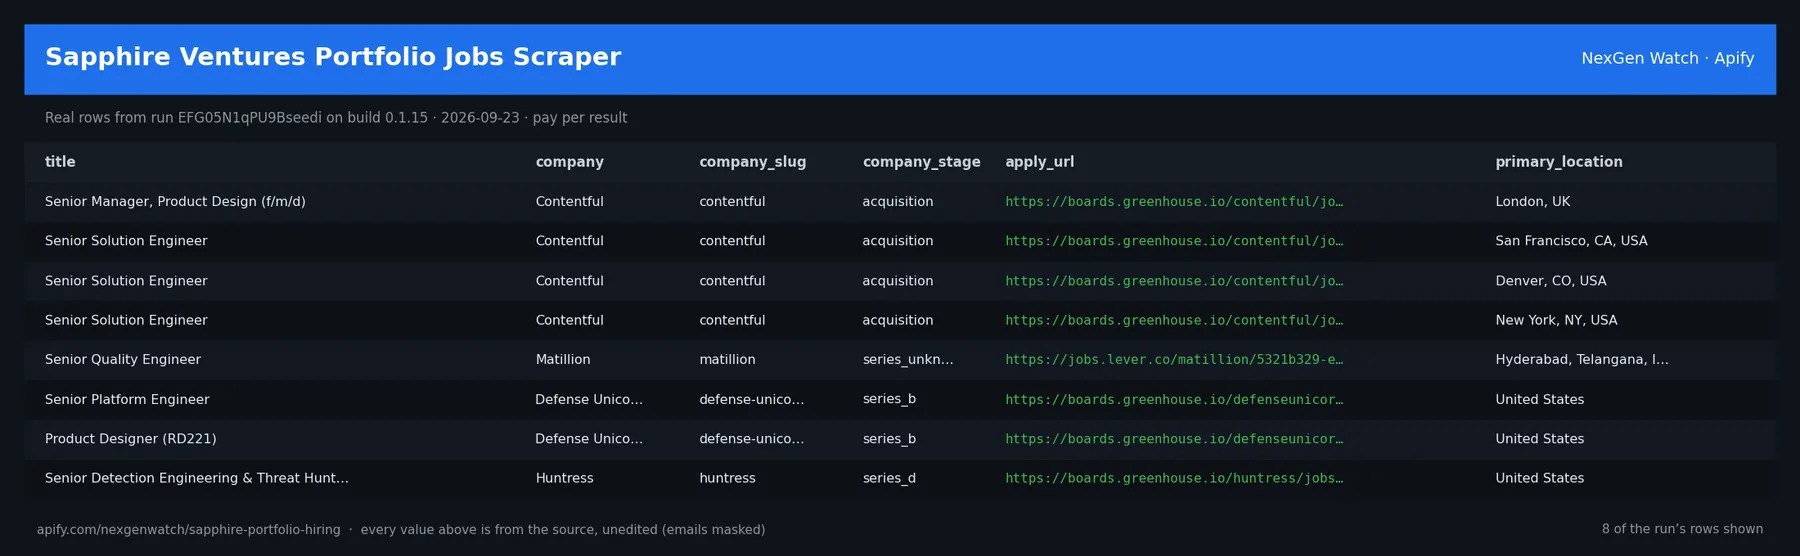
Task: Click company 'Defense Unico…' in Senior Platform Engineer row
Action: pyautogui.click(x=589, y=399)
